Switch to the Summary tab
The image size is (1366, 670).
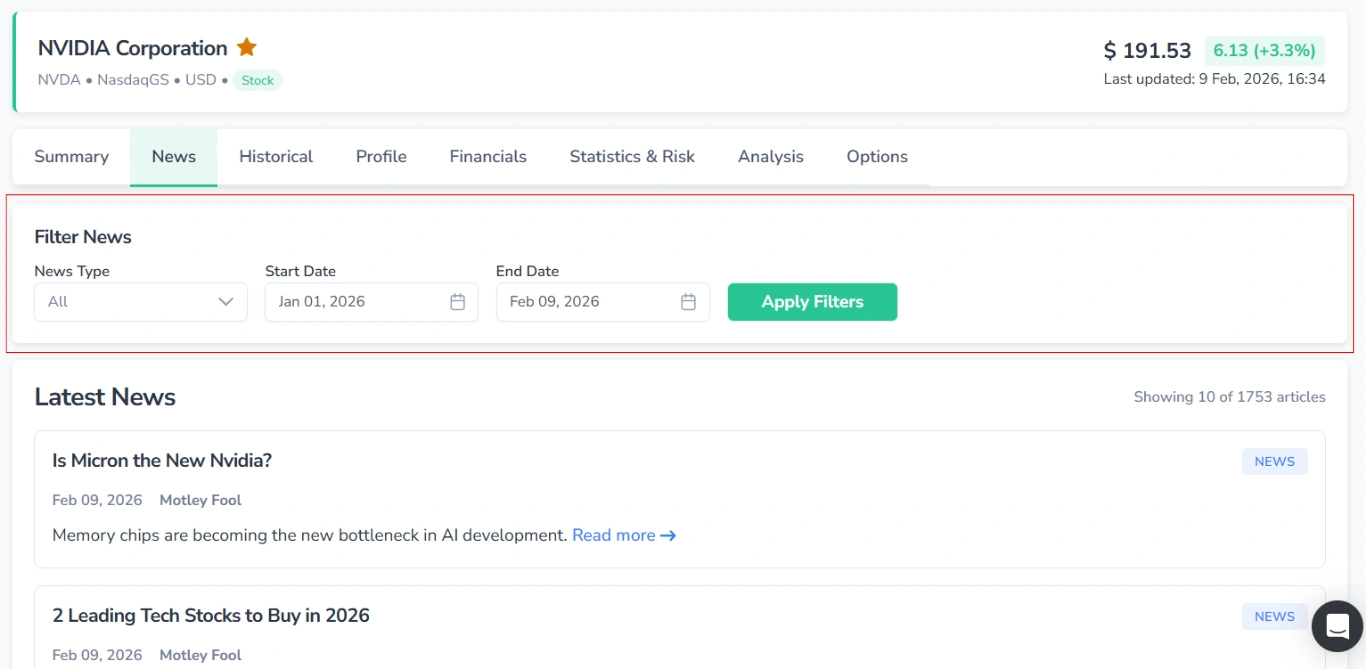71,157
